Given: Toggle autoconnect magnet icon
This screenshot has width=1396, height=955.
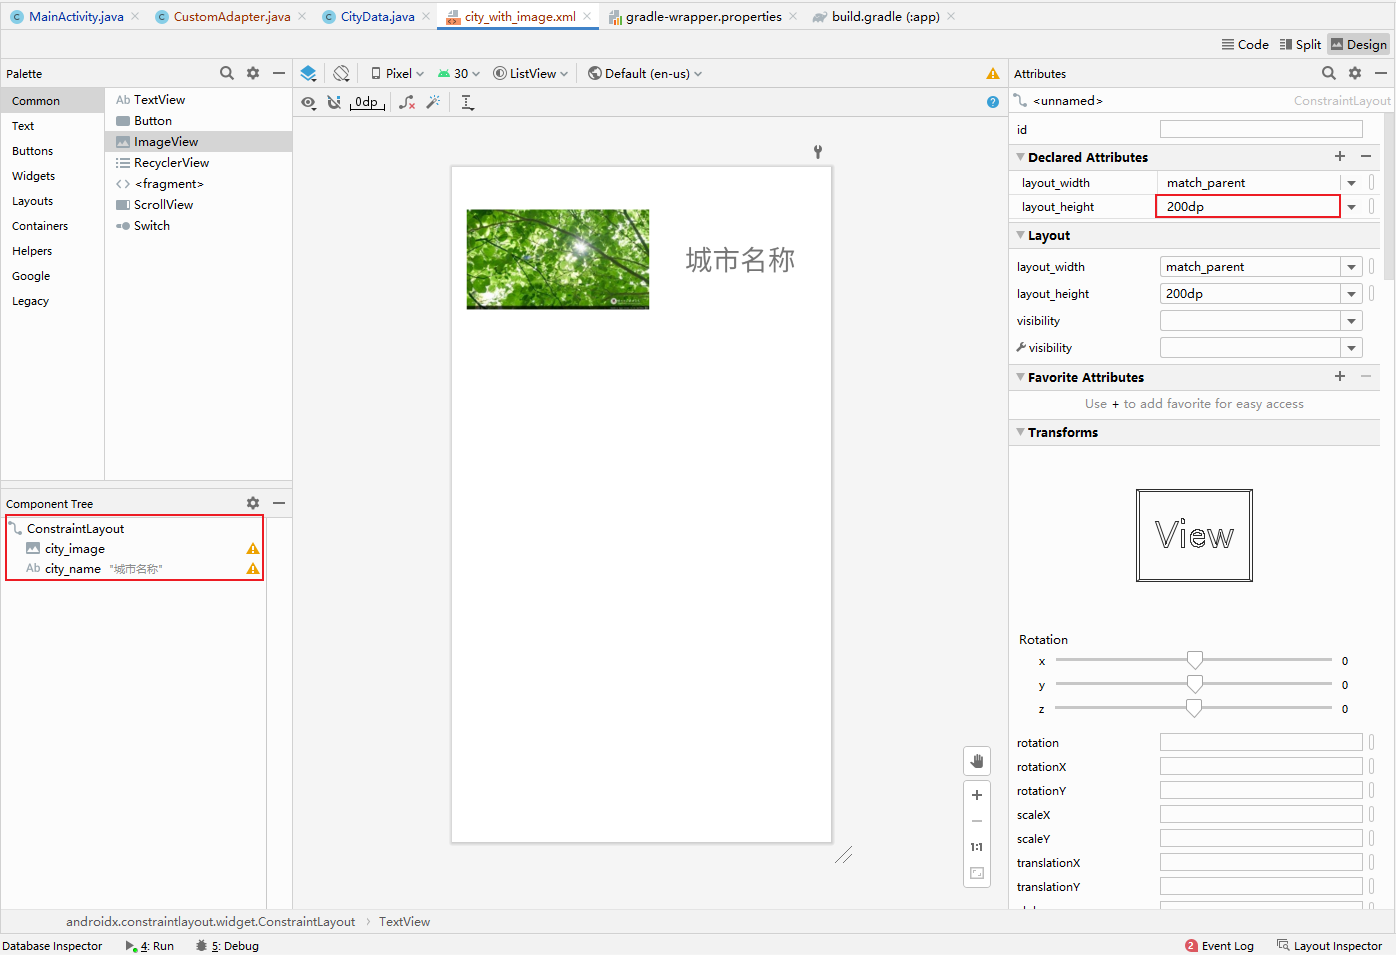Looking at the screenshot, I should pos(334,102).
